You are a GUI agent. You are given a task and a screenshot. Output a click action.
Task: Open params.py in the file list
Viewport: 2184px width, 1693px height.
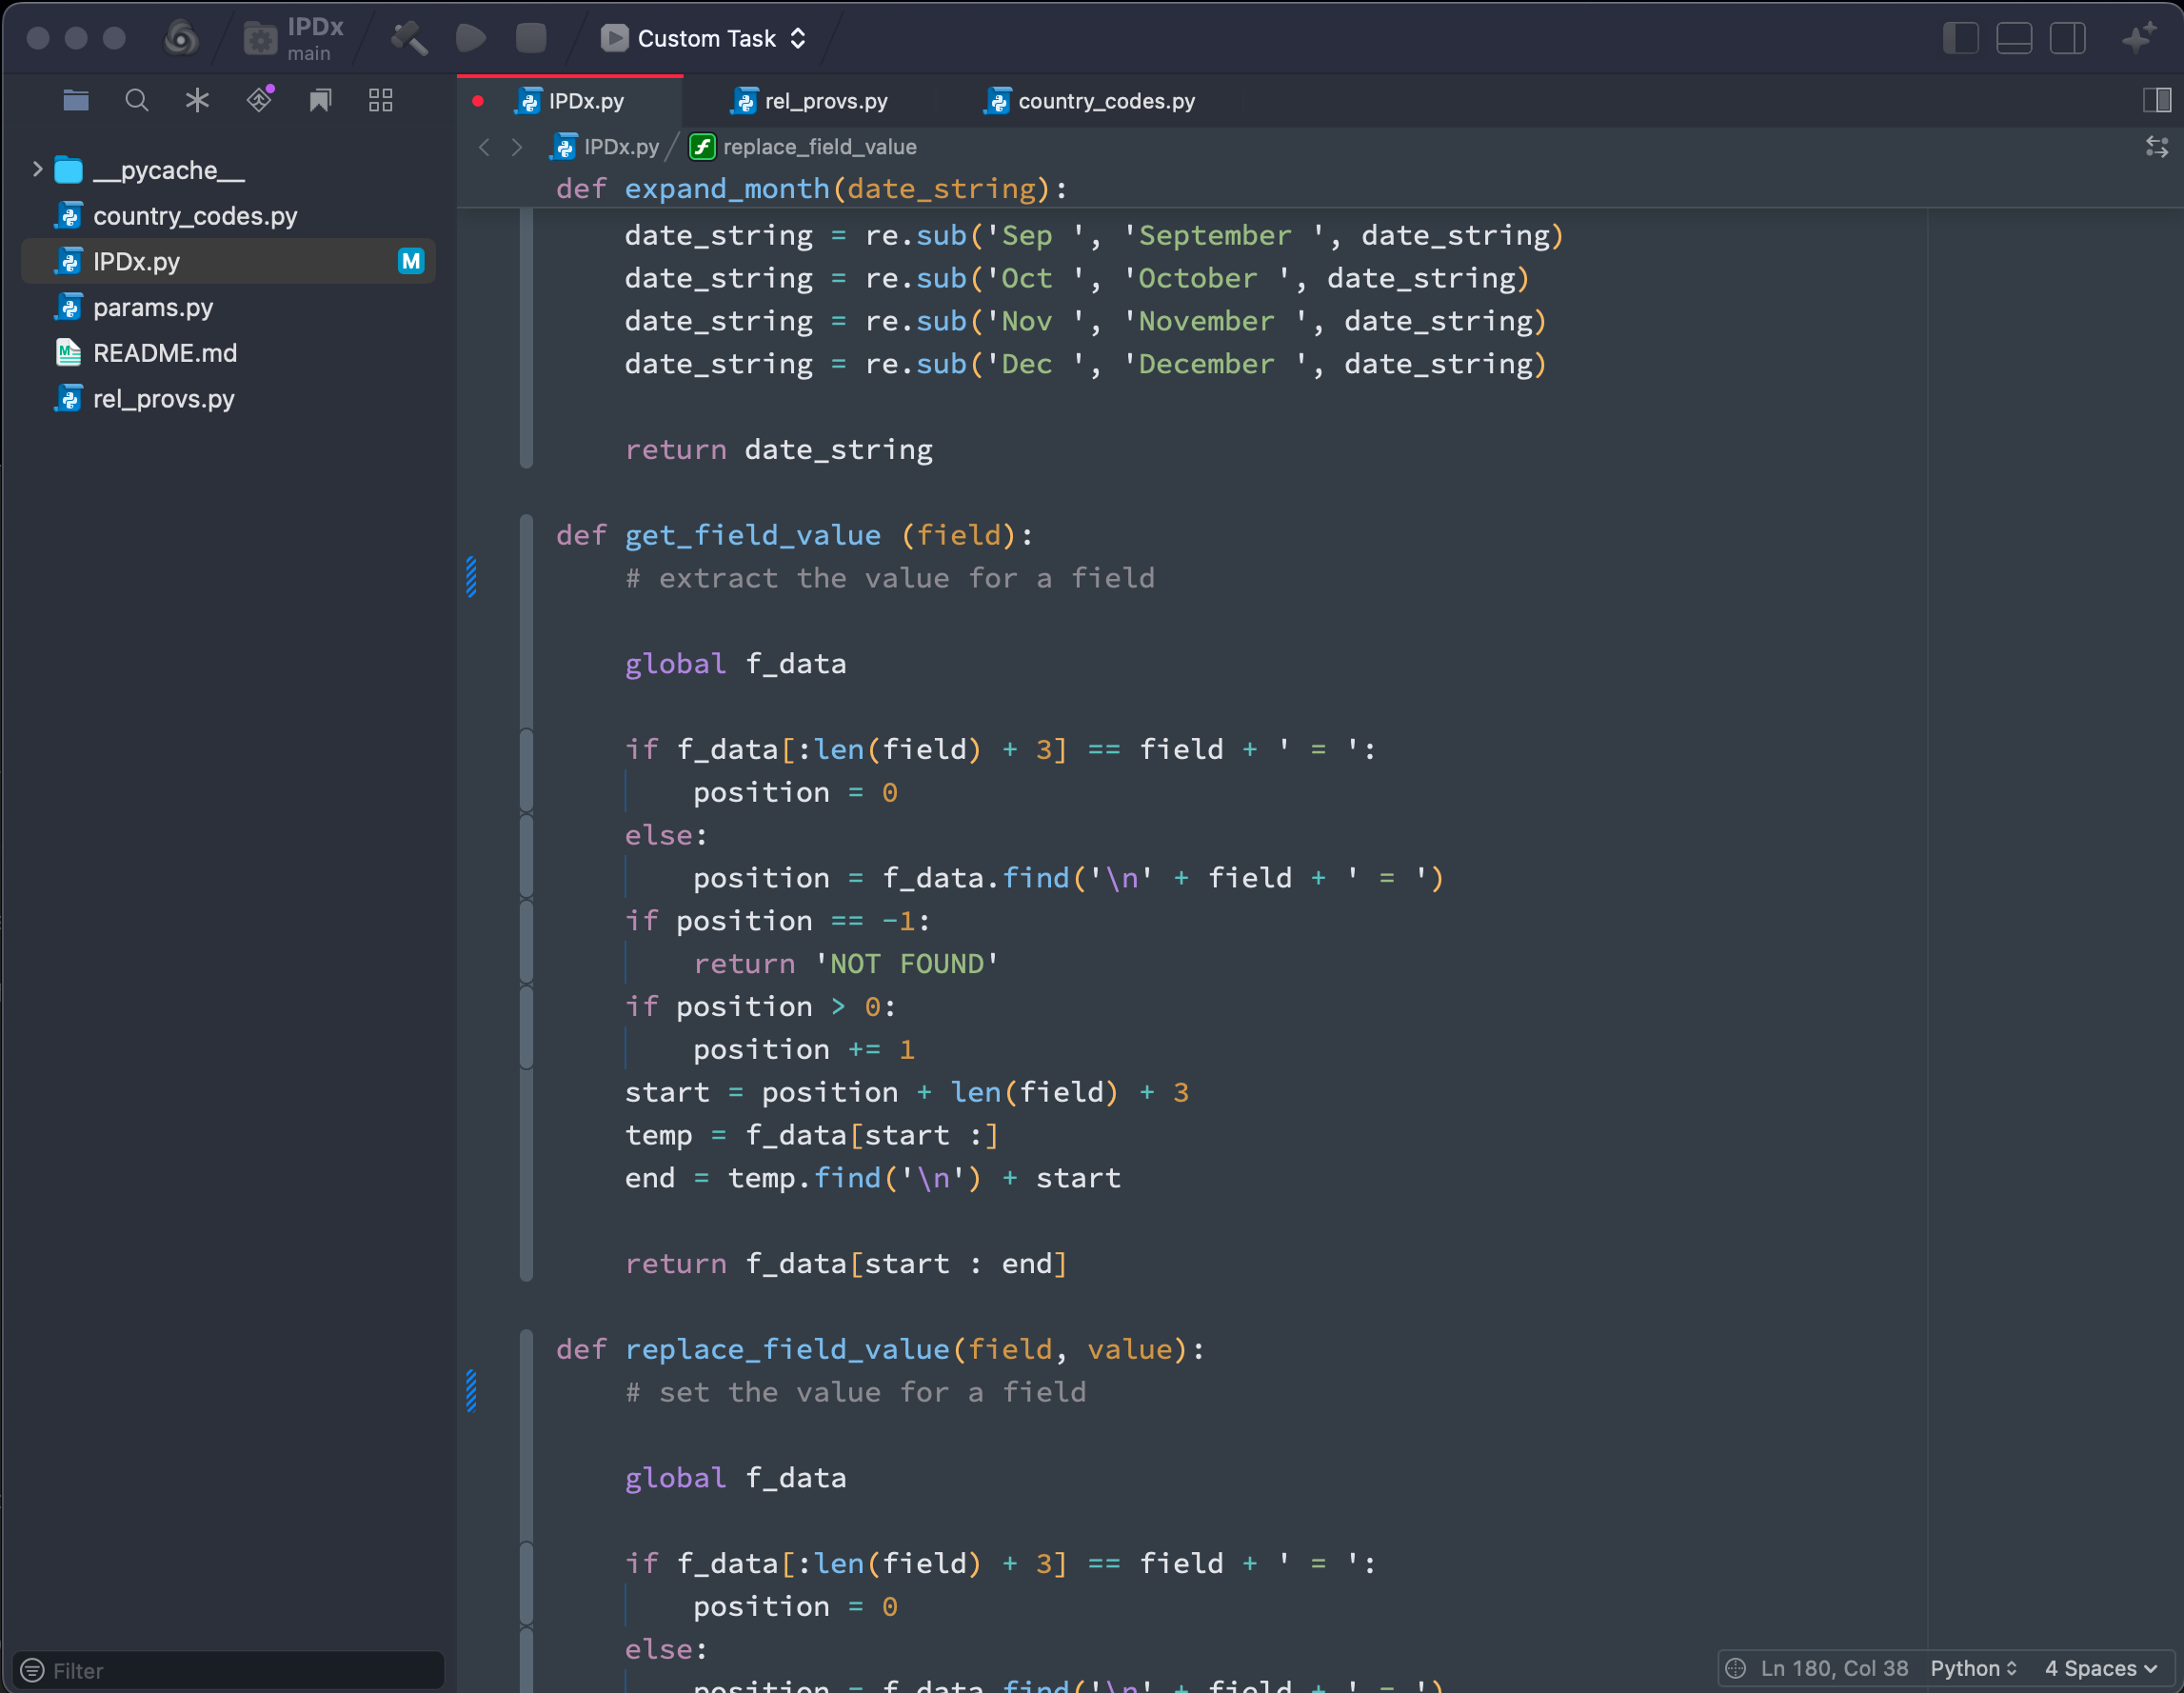point(152,307)
